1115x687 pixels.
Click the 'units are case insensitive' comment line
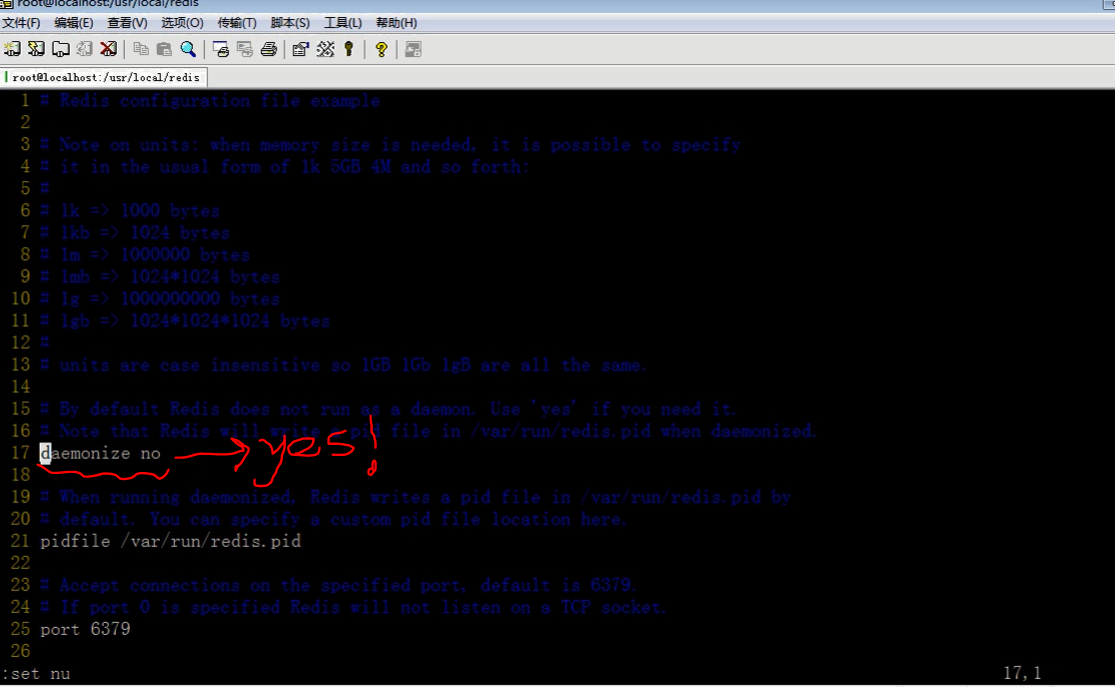point(343,365)
